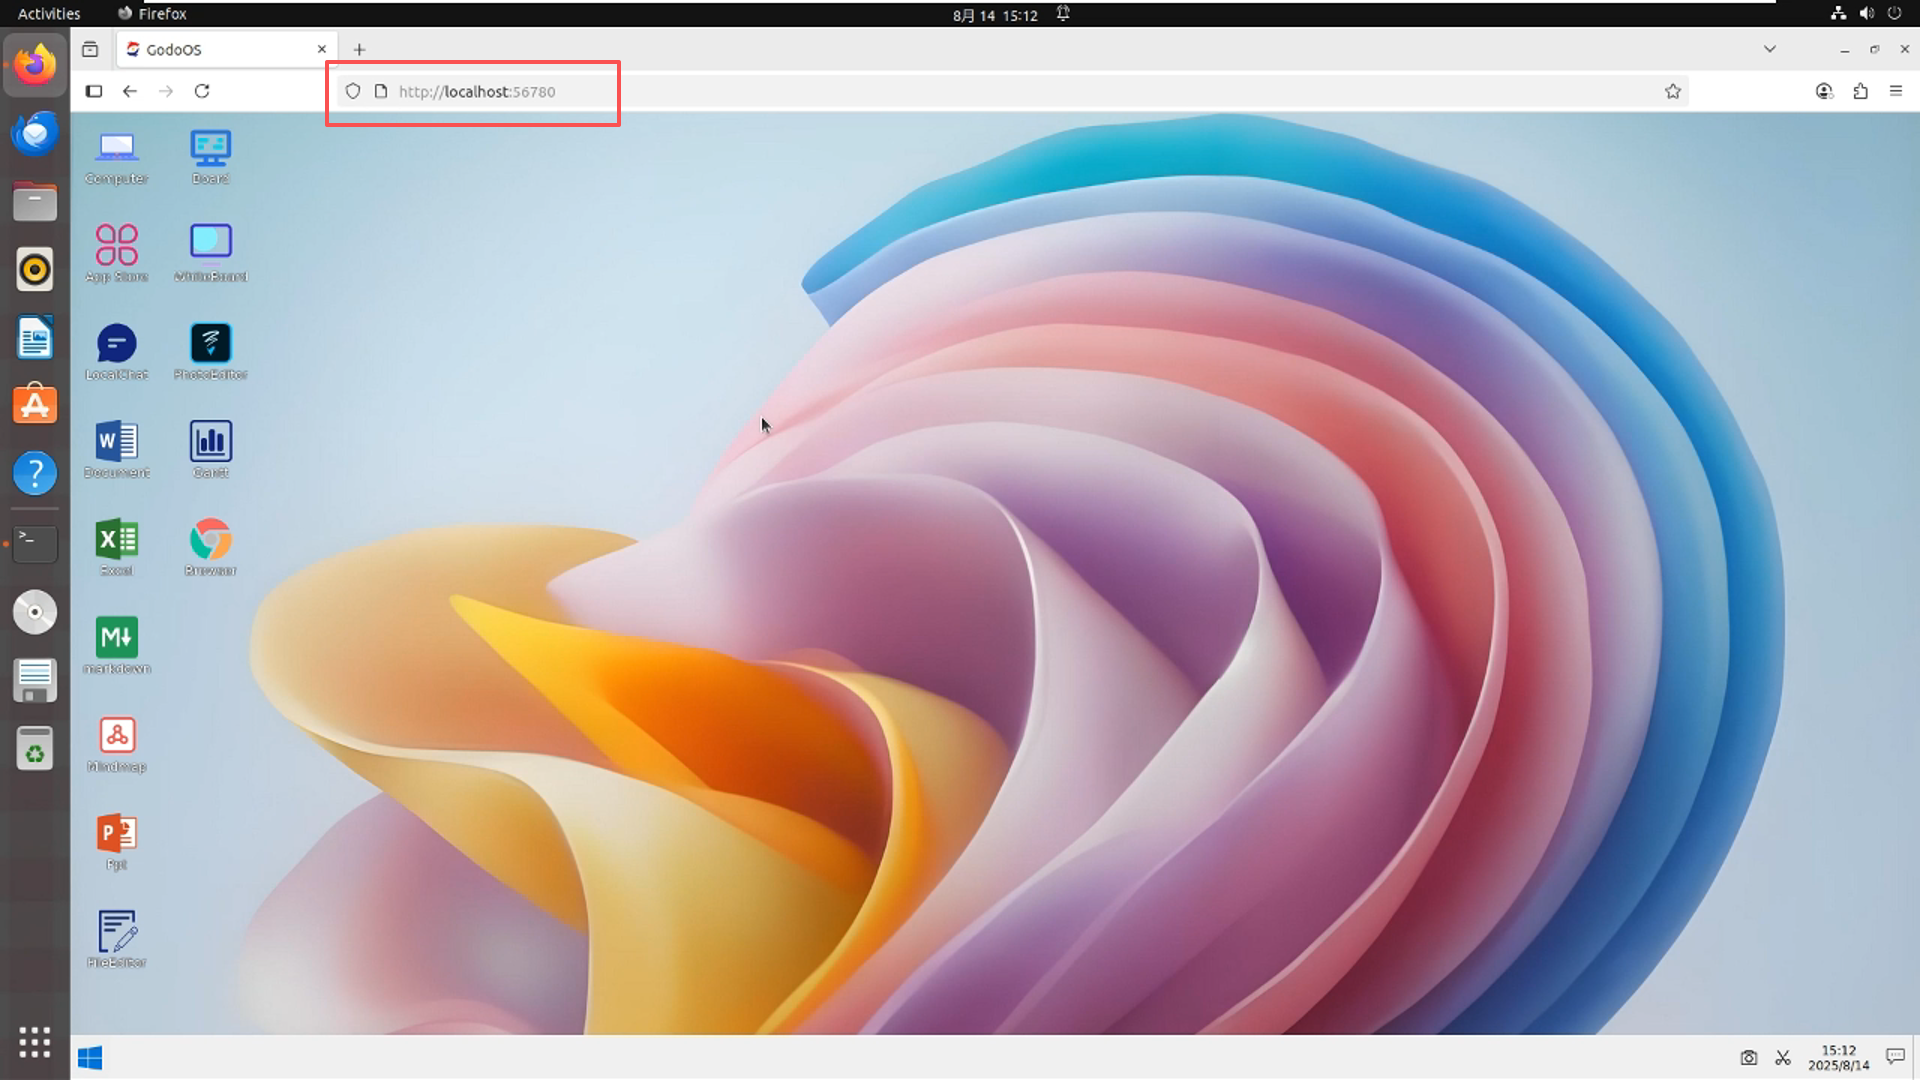
Task: Toggle the Firefox sidebar button
Action: coord(94,91)
